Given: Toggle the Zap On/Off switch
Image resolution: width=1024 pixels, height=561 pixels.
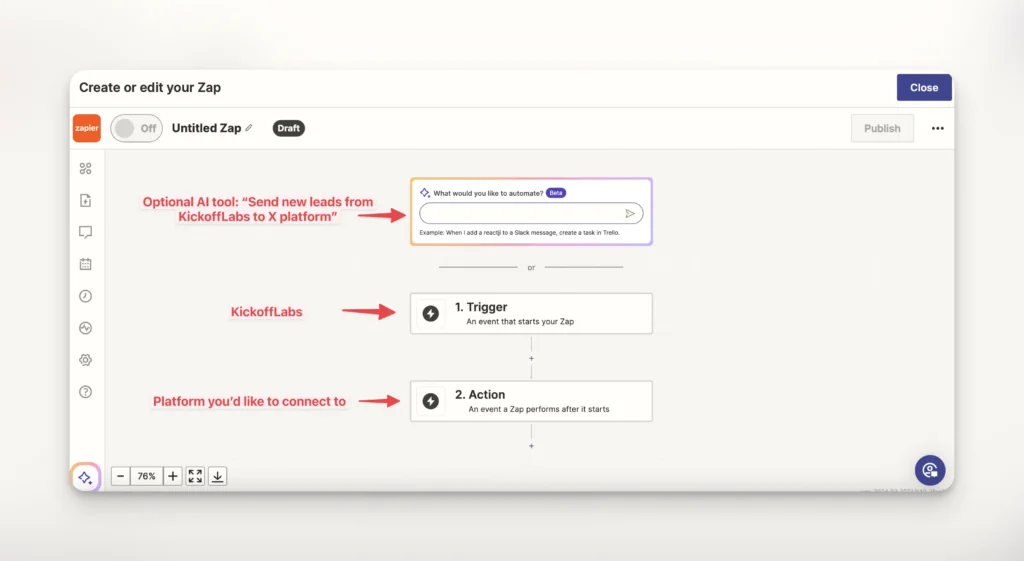Looking at the screenshot, I should [136, 128].
